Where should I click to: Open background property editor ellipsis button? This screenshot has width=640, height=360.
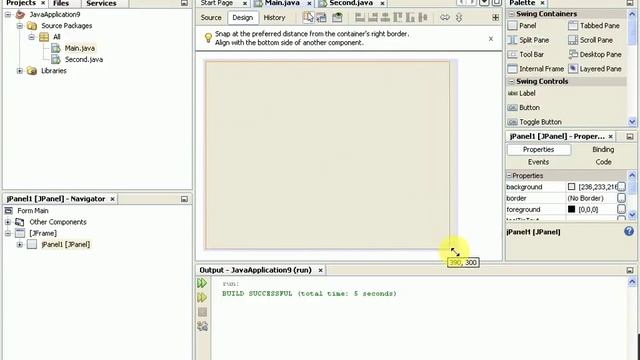[x=621, y=187]
